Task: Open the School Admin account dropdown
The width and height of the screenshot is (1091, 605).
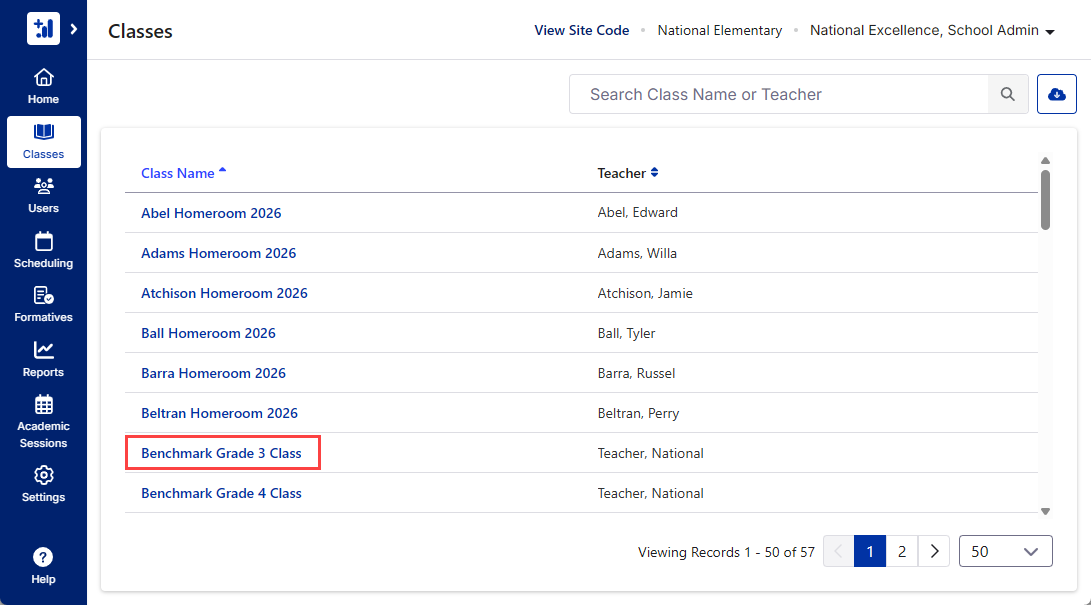Action: [x=932, y=31]
